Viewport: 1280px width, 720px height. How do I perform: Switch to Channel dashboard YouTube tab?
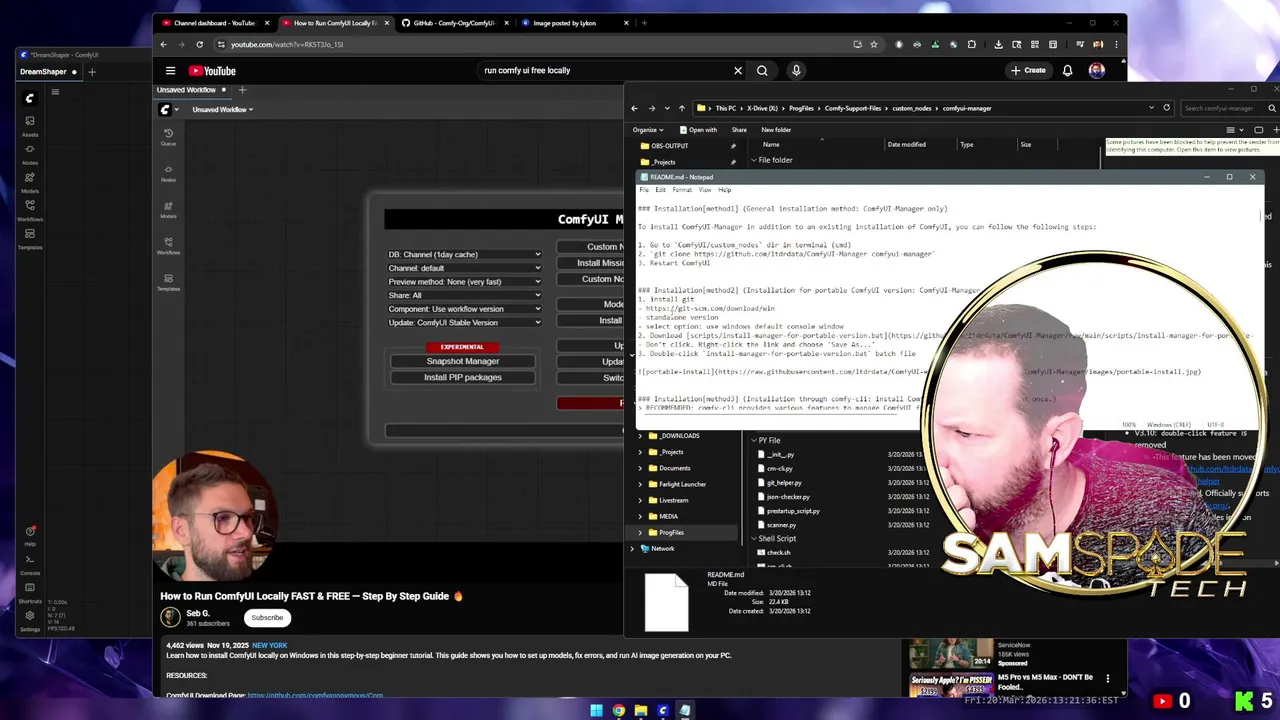click(x=214, y=23)
